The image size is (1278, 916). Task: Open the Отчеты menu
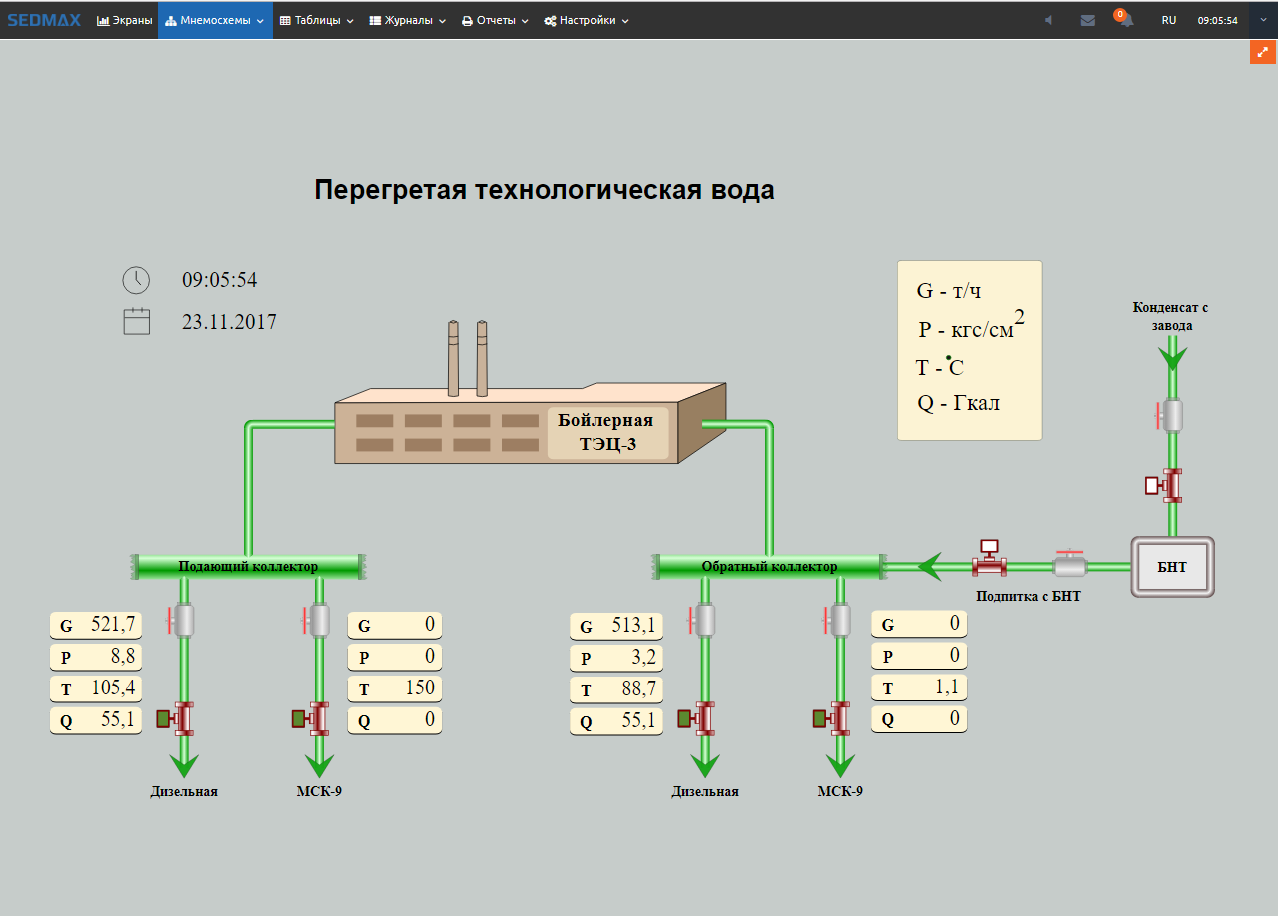coord(495,20)
